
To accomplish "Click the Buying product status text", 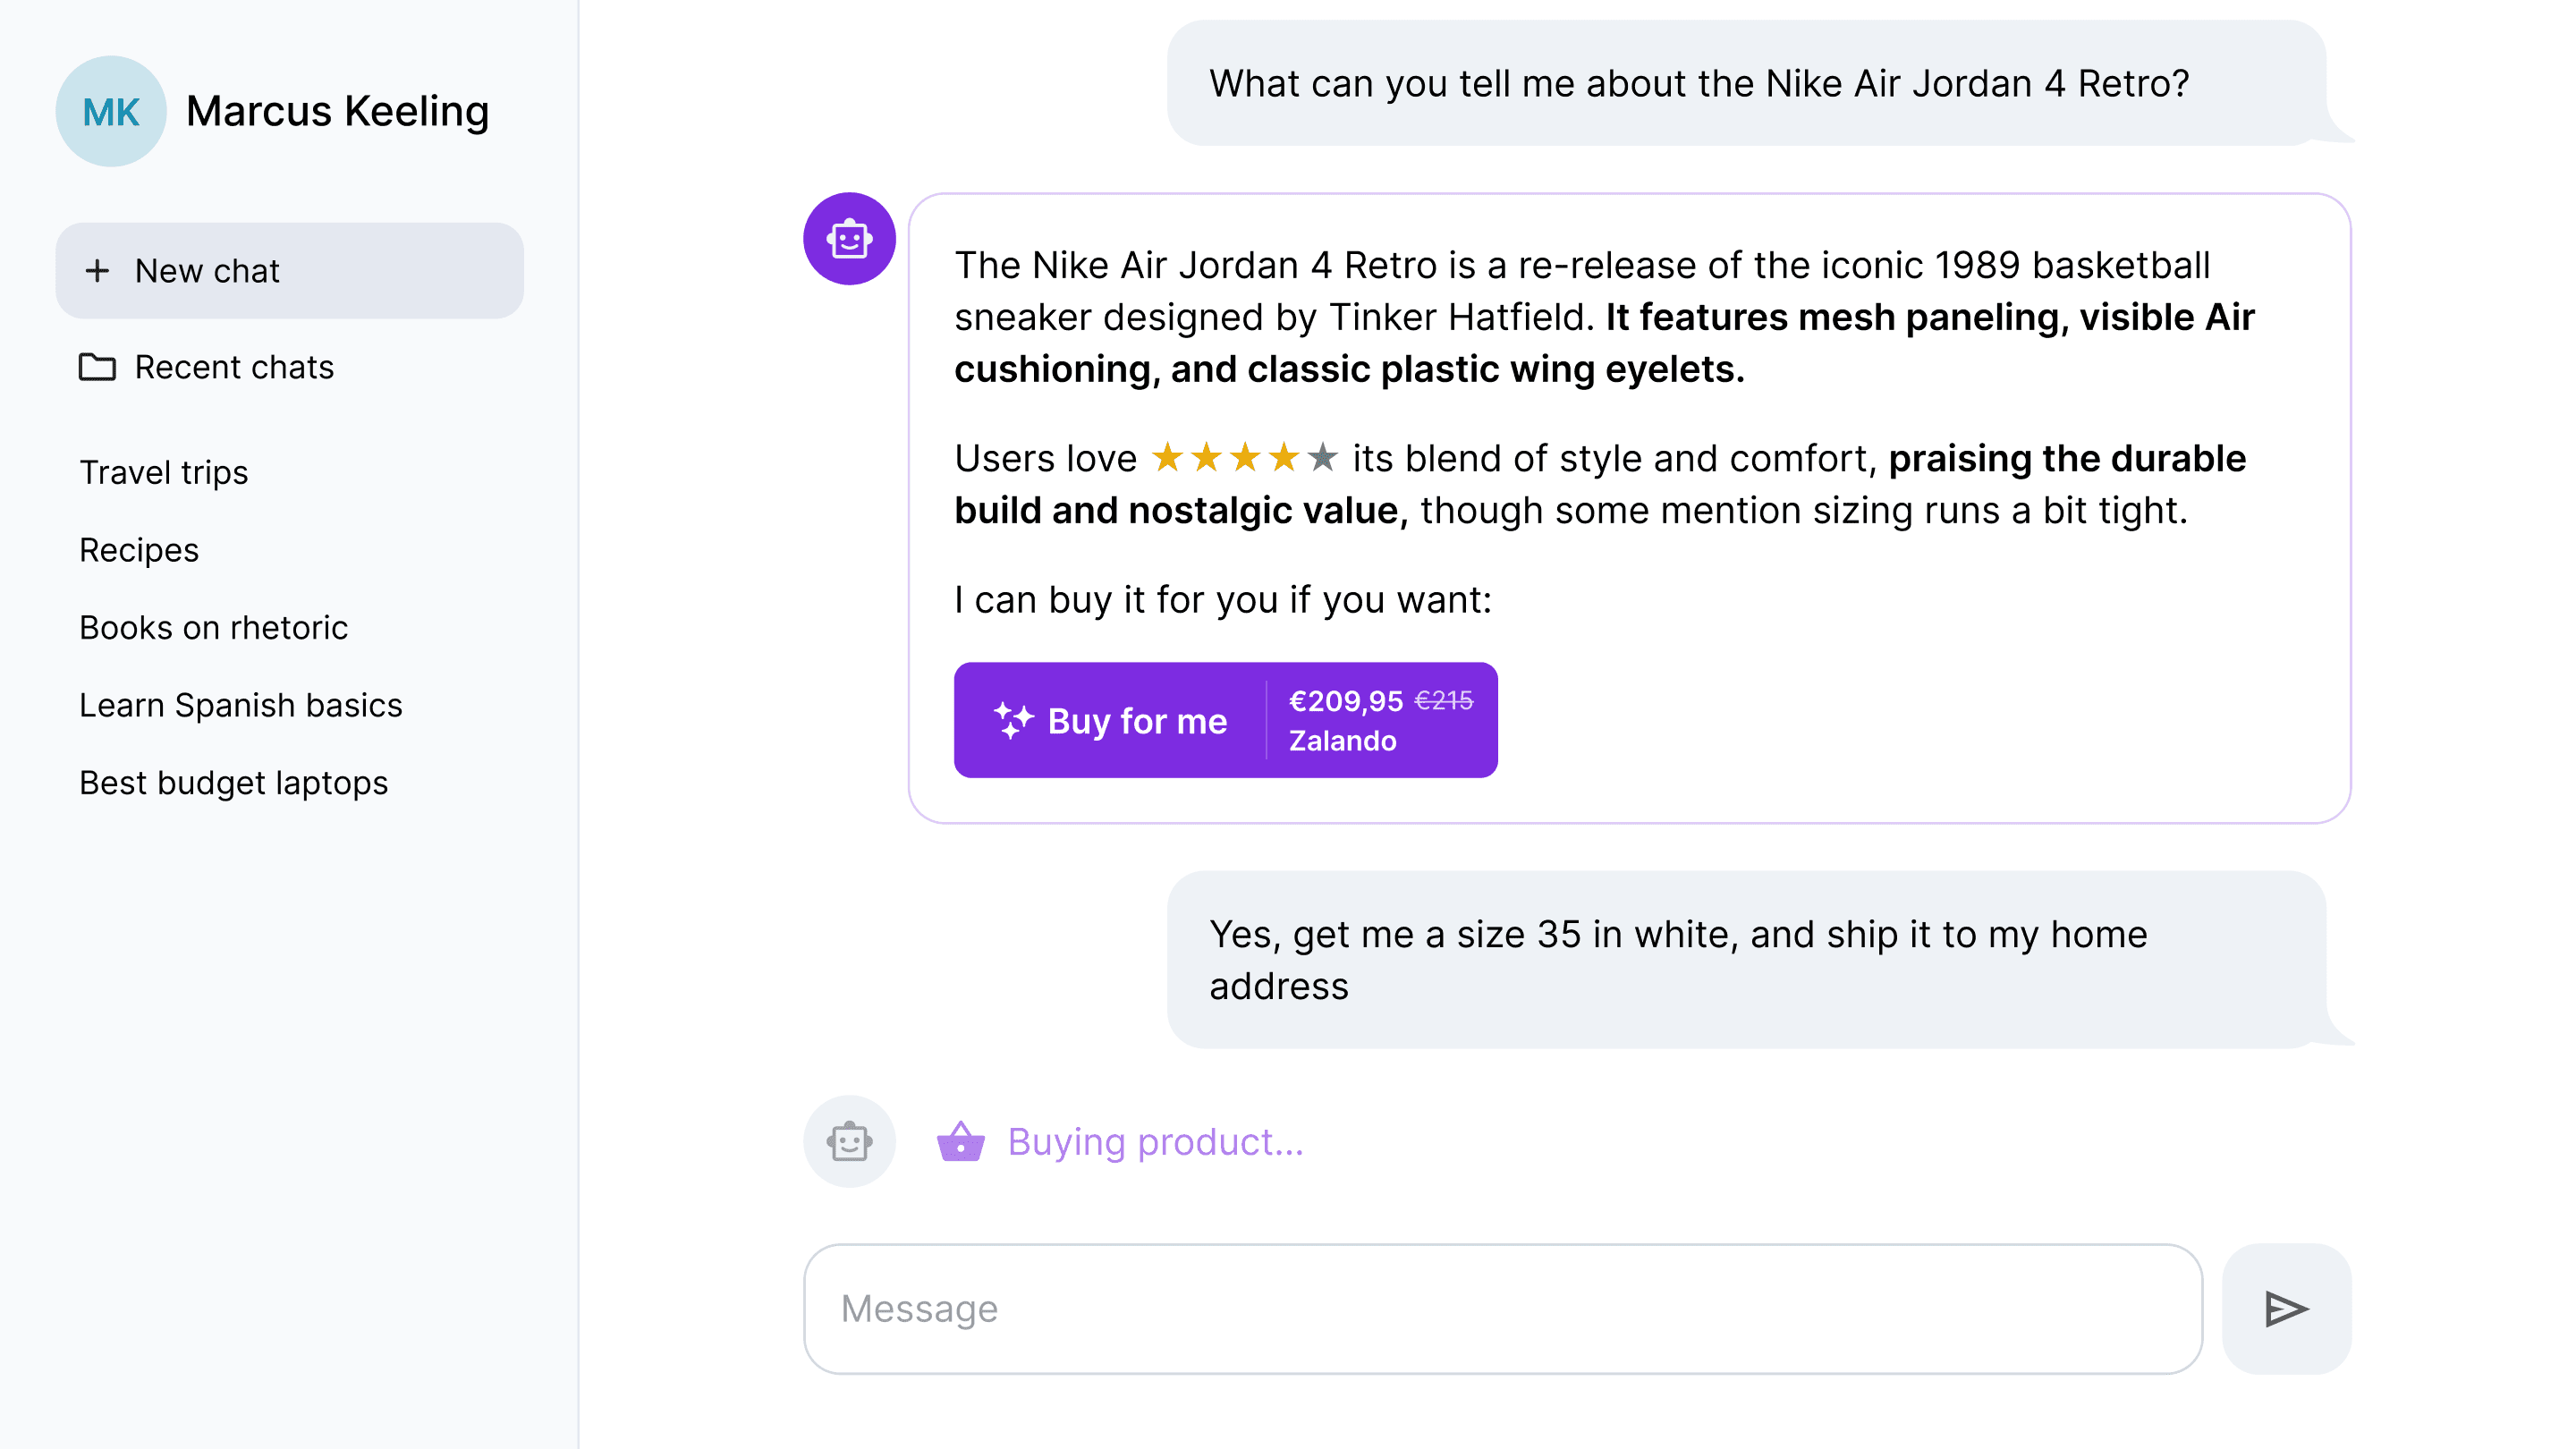I will click(x=1155, y=1141).
